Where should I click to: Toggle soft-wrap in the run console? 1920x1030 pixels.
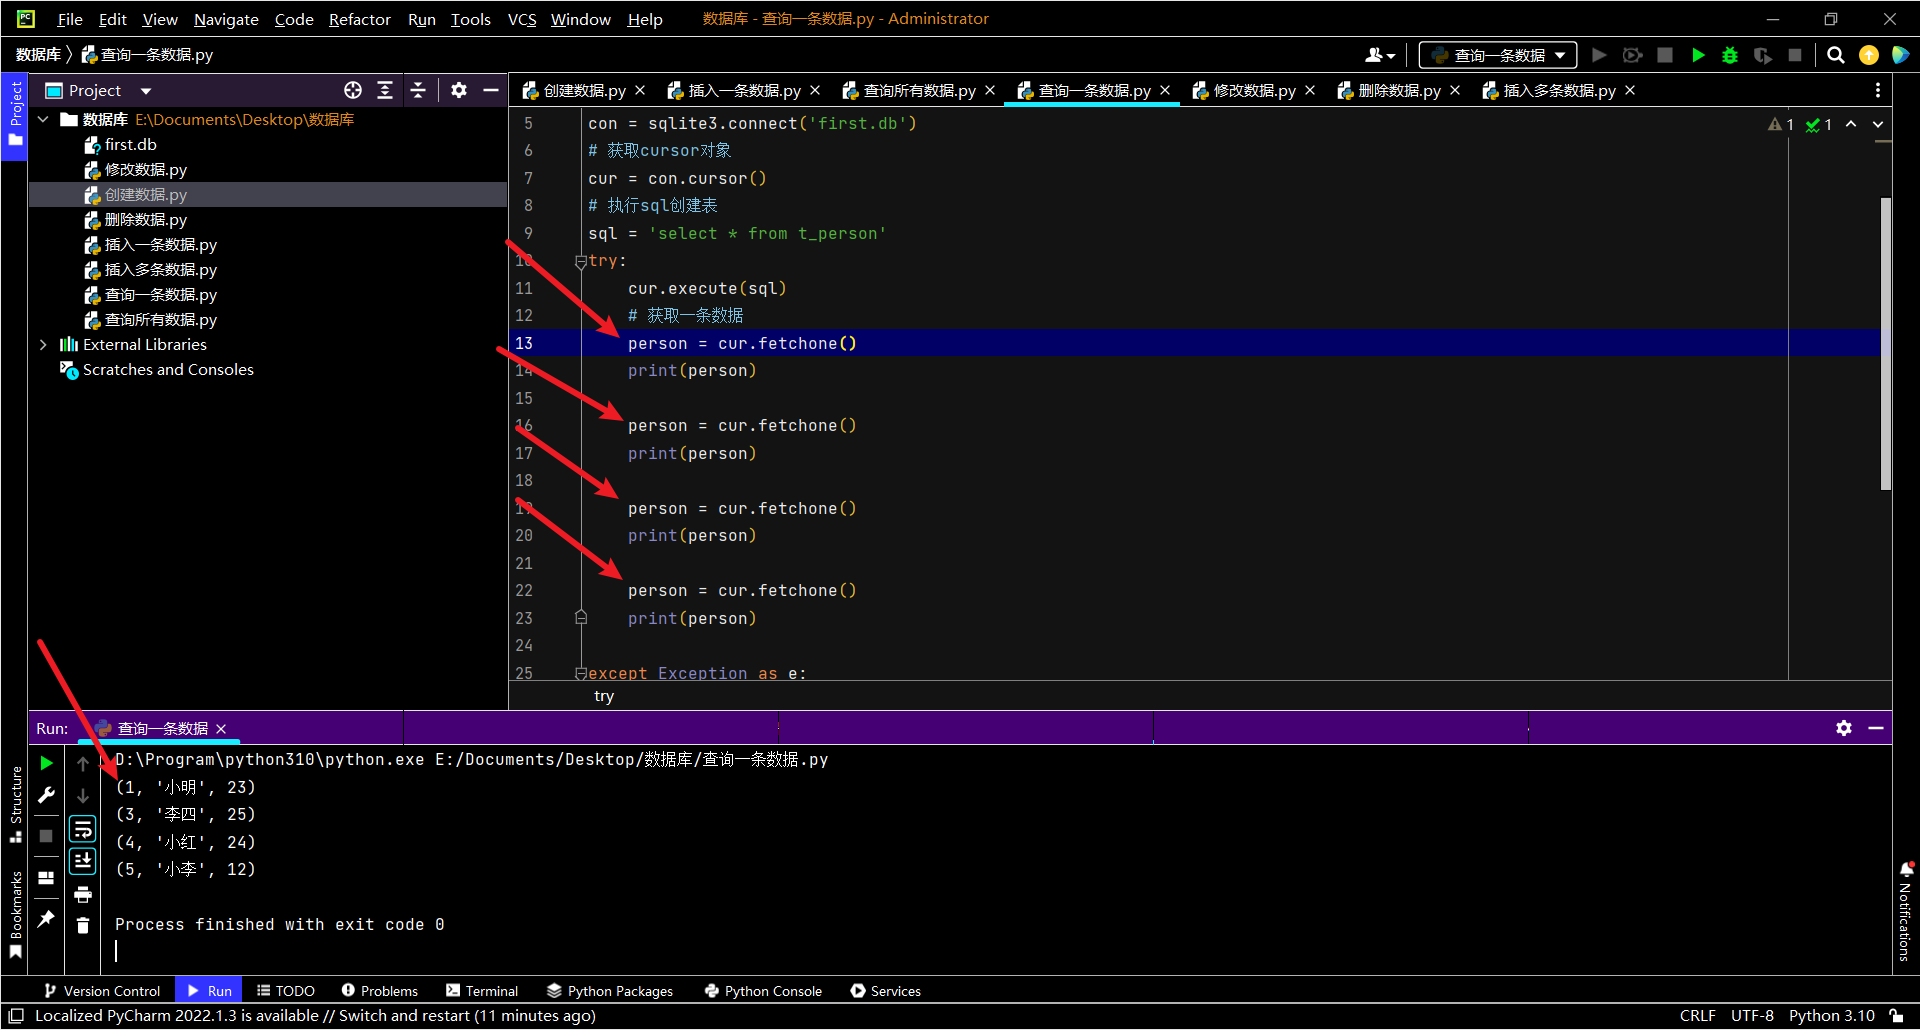(x=83, y=828)
